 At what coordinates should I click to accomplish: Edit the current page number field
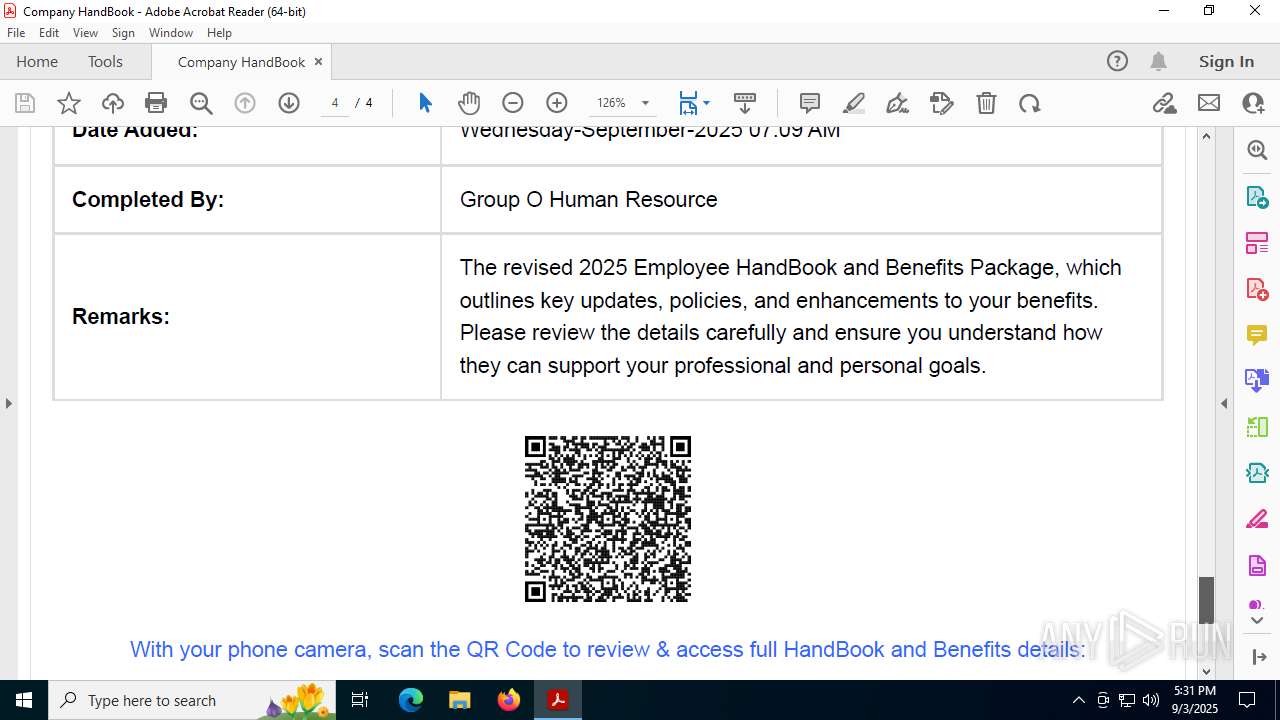[335, 103]
